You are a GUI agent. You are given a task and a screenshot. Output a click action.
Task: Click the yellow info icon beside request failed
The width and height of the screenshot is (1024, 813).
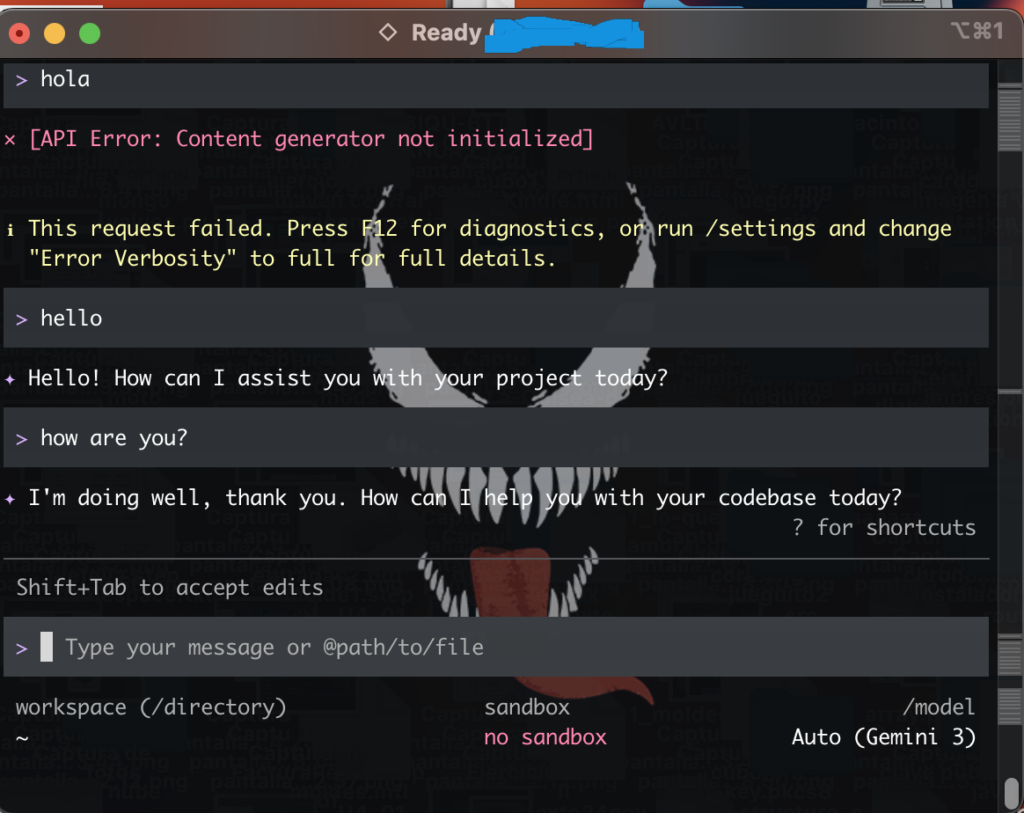[x=10, y=229]
